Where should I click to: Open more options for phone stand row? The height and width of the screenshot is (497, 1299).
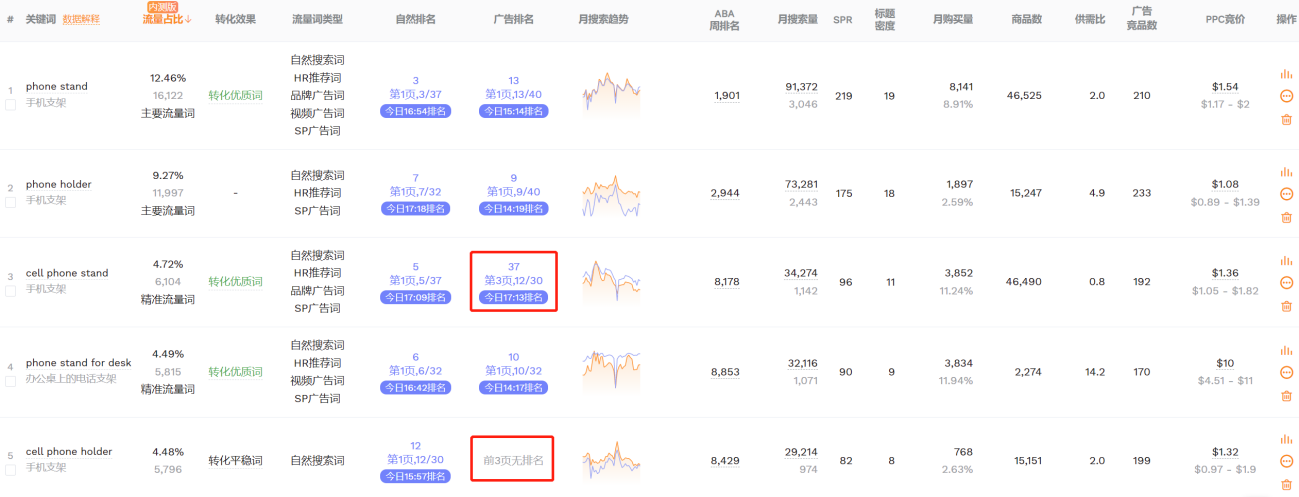point(1286,97)
